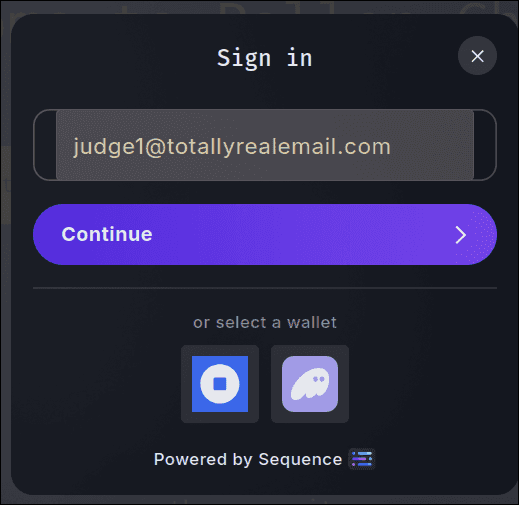Click the Sign in heading
Image resolution: width=519 pixels, height=505 pixels.
coord(265,59)
